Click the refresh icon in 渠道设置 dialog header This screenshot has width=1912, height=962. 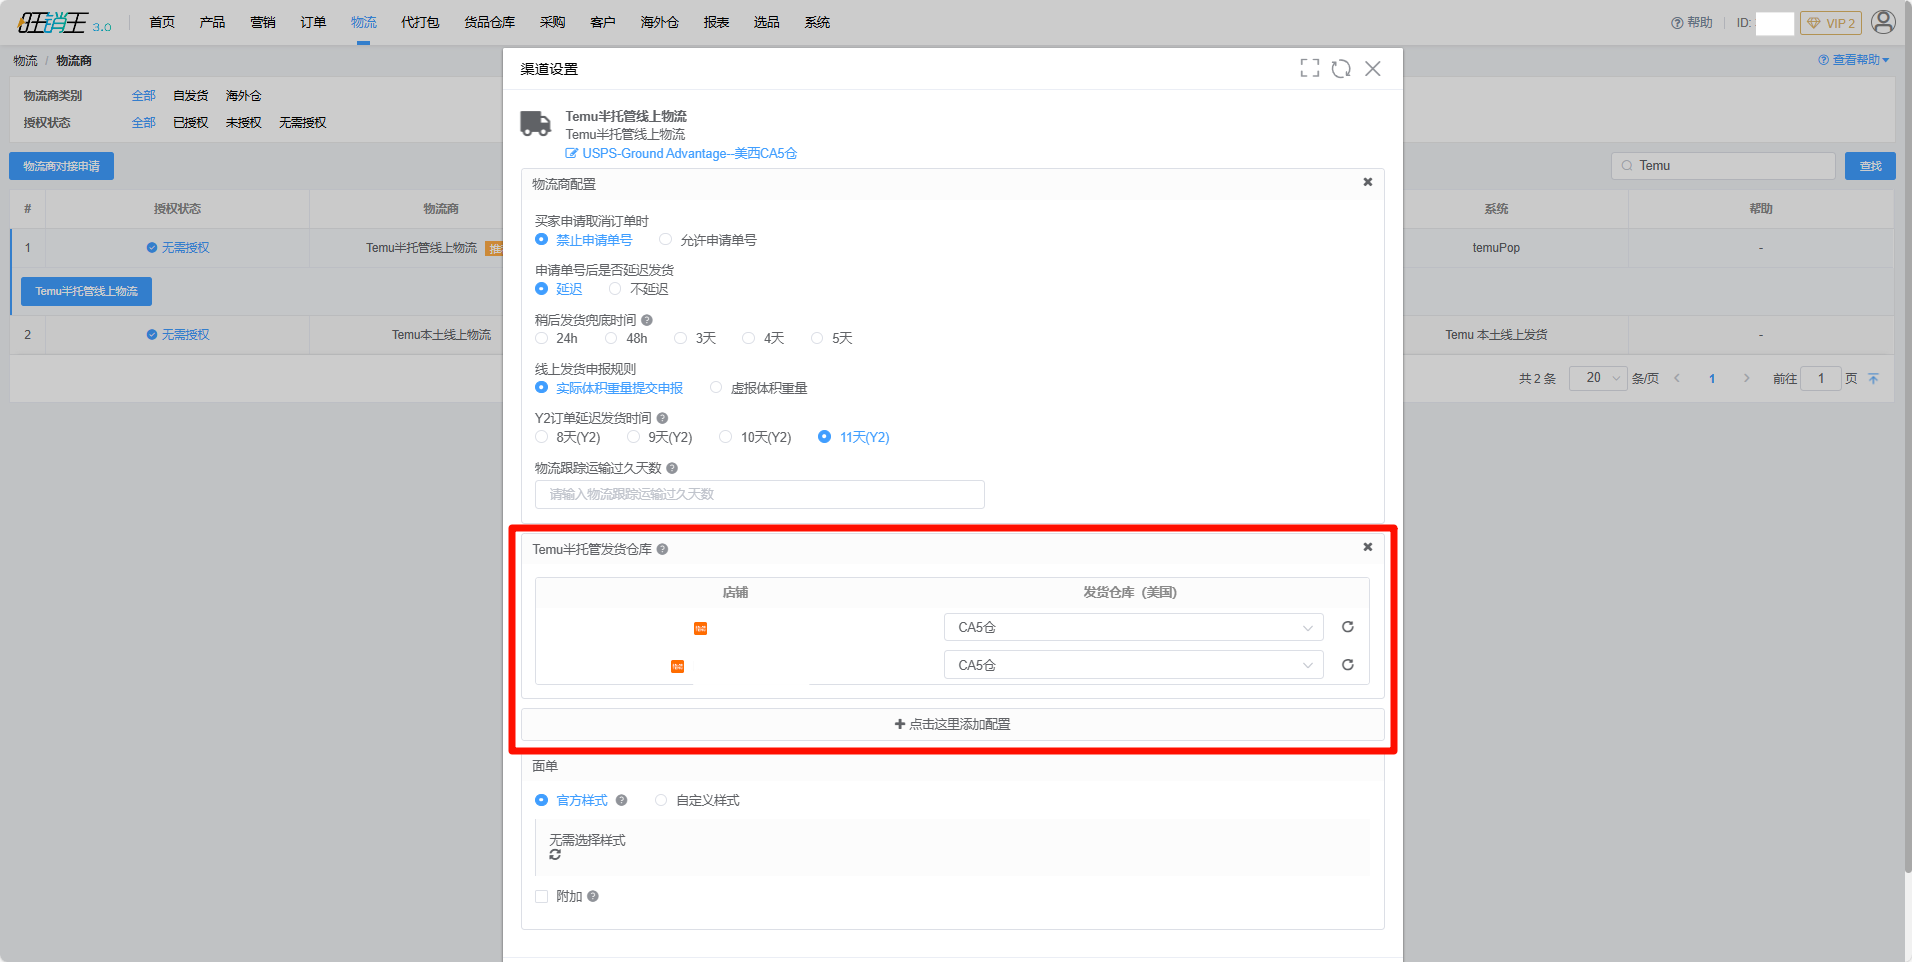pos(1341,68)
